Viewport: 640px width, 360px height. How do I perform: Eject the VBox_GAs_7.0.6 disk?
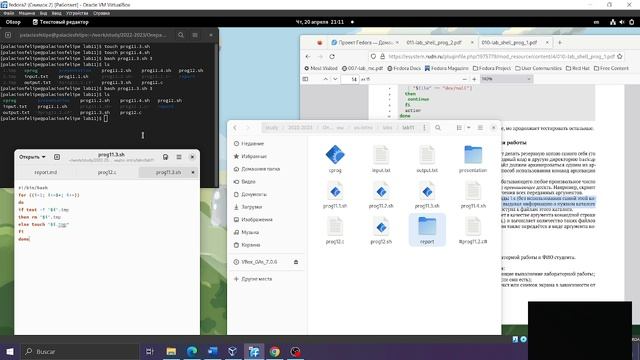pos(296,262)
